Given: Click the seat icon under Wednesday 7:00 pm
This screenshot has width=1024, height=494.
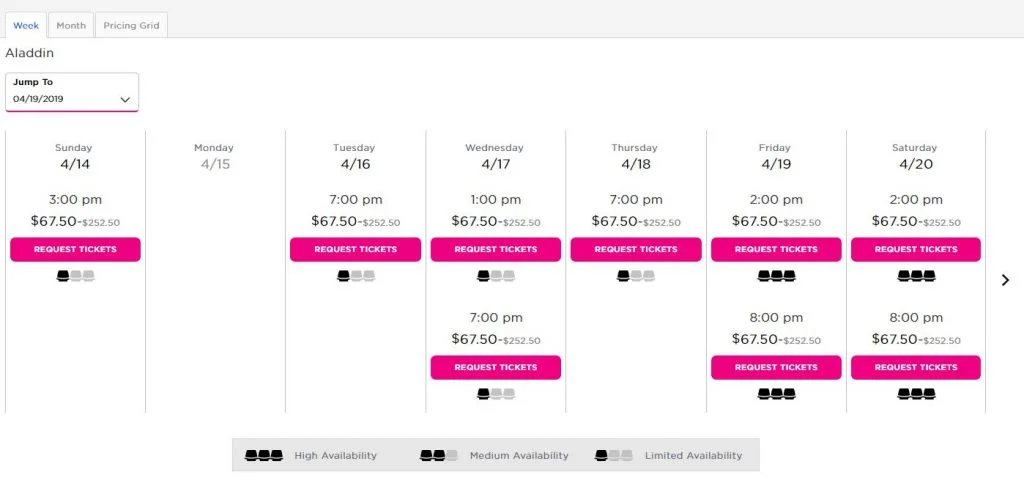Looking at the screenshot, I should coord(496,394).
